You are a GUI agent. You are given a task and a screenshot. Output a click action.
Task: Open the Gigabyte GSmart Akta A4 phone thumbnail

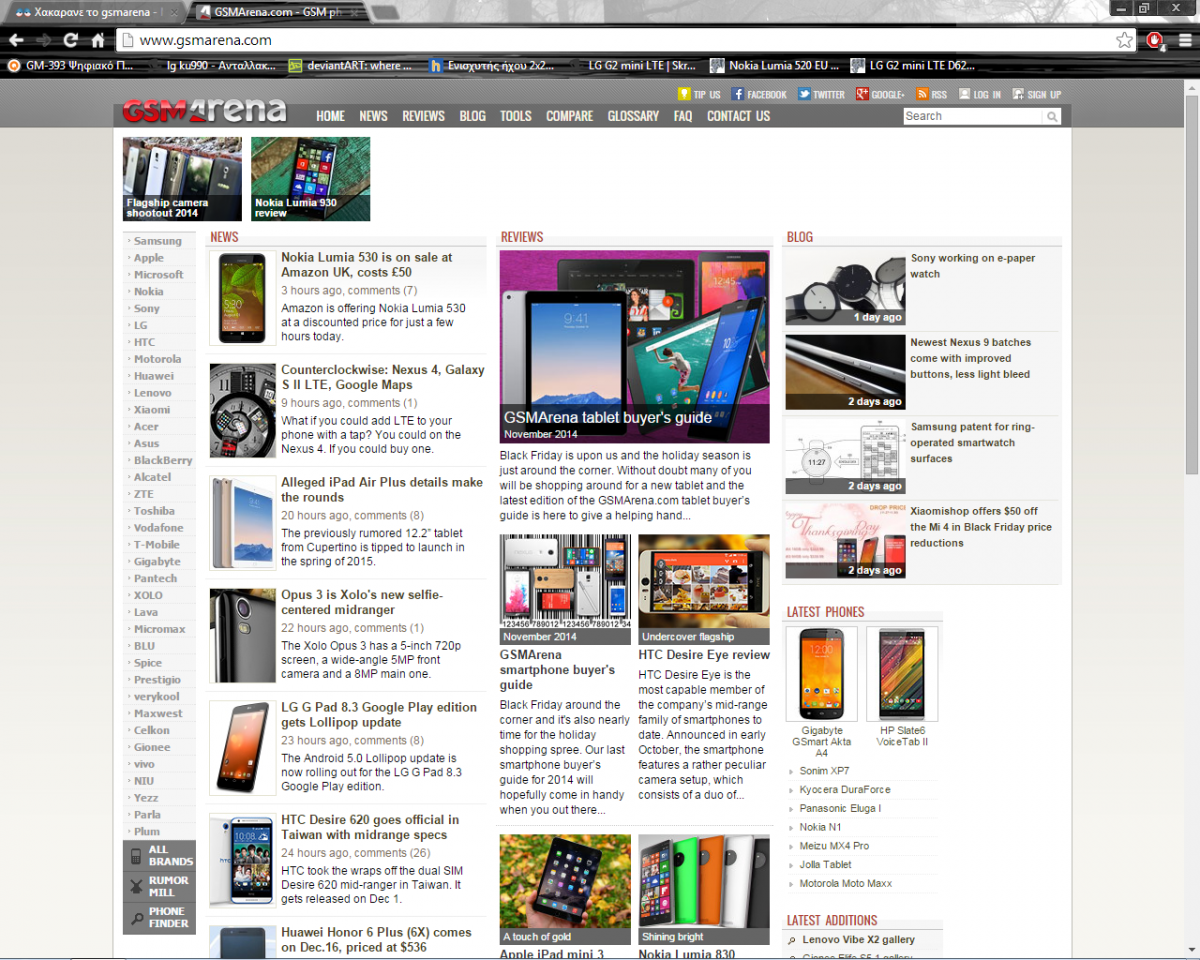[x=822, y=674]
